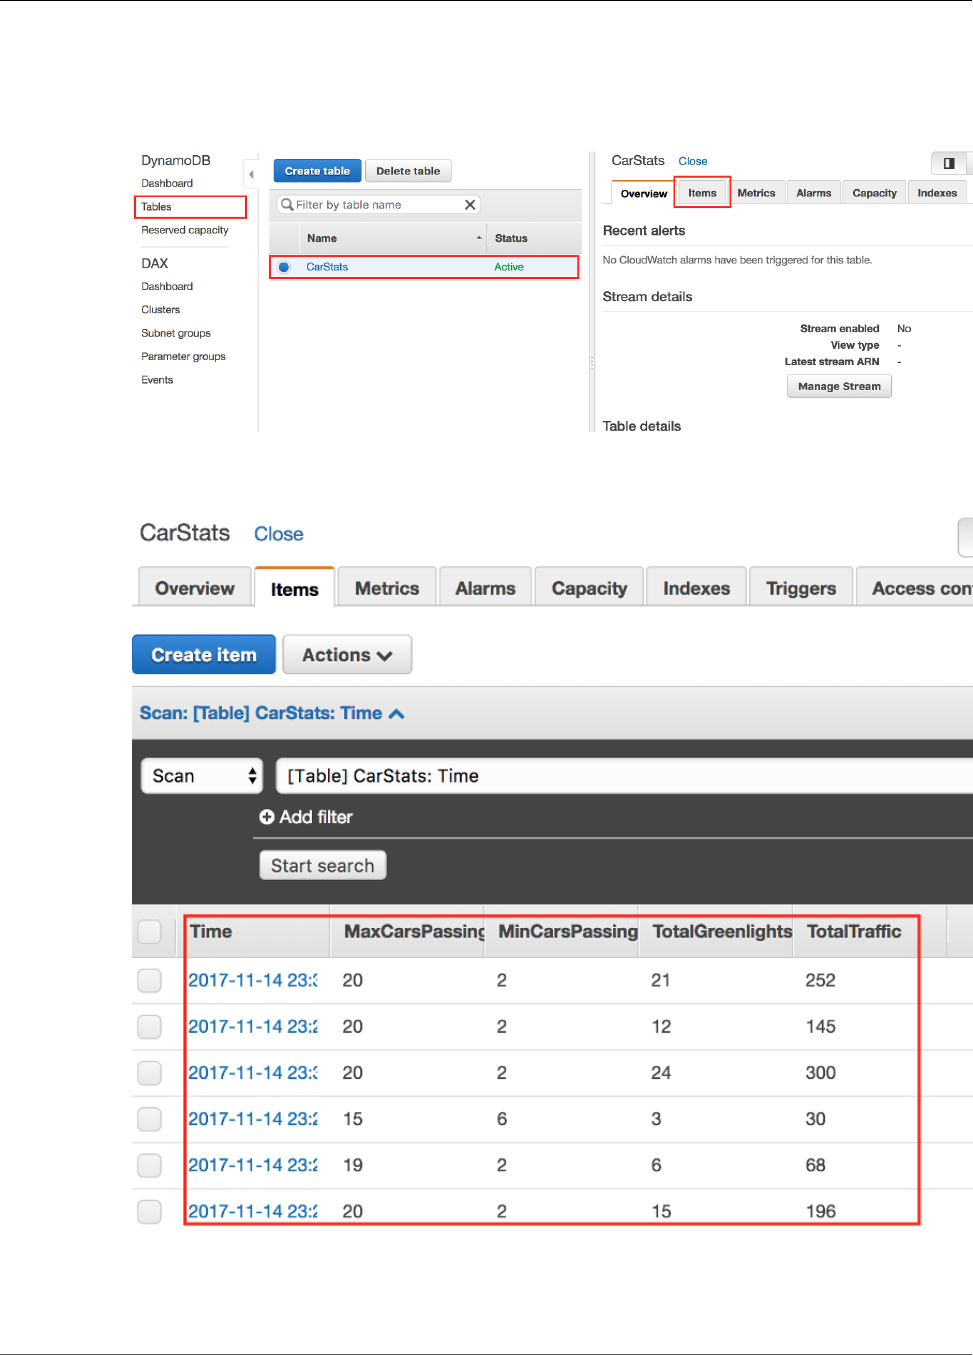Collapse the Scan: [Table] CarStats section
The height and width of the screenshot is (1355, 973).
(272, 713)
